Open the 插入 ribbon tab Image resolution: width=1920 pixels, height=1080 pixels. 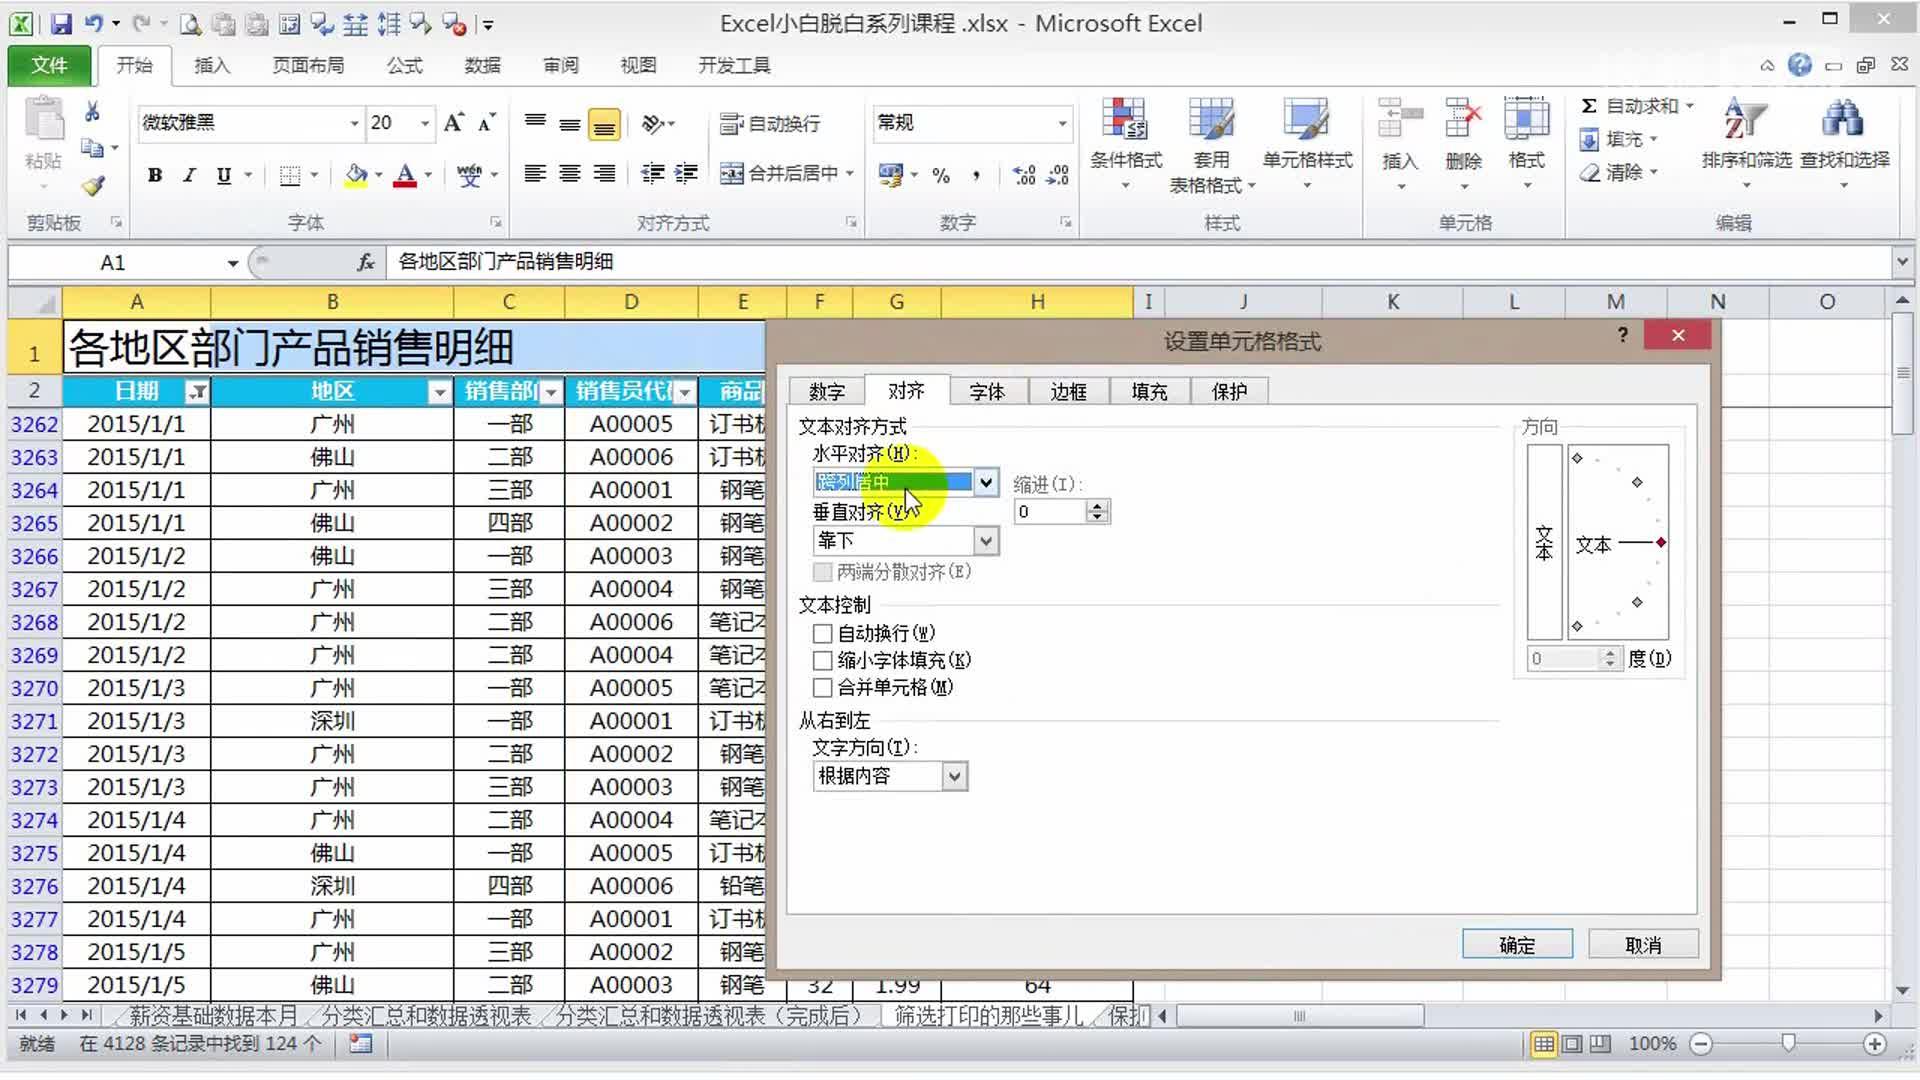coord(212,65)
